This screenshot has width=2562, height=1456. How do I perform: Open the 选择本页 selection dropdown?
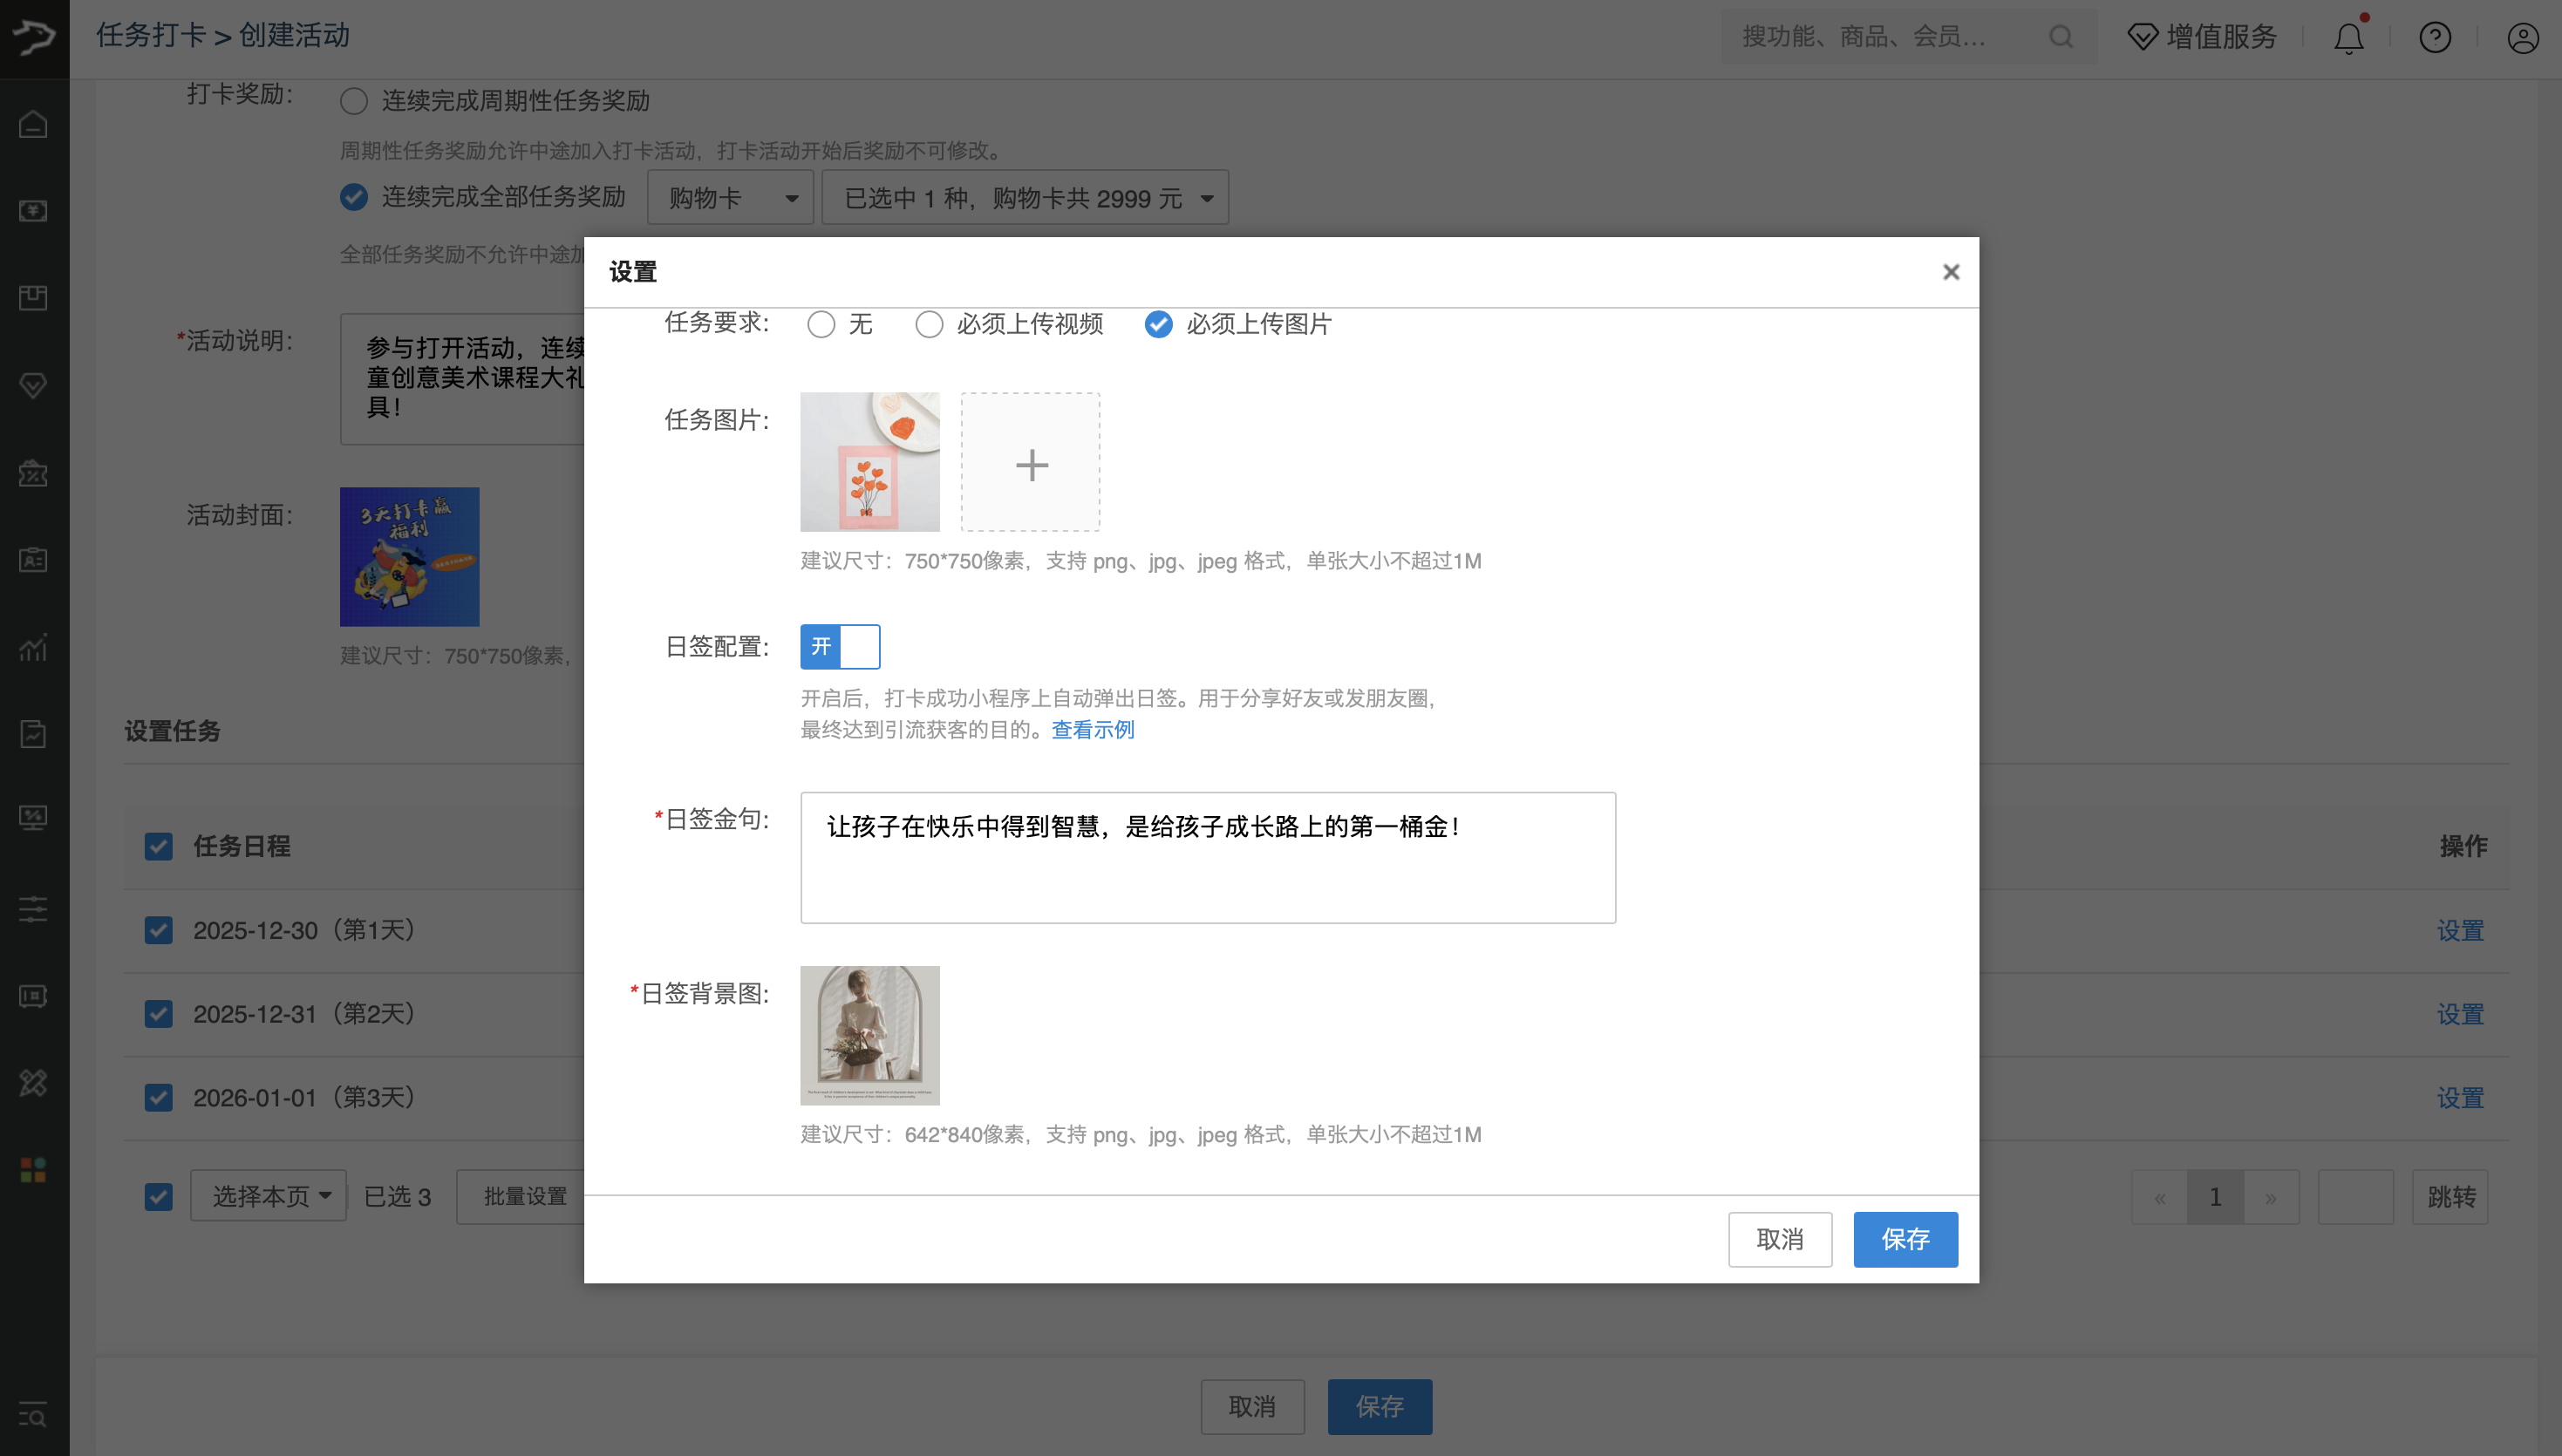coord(268,1196)
